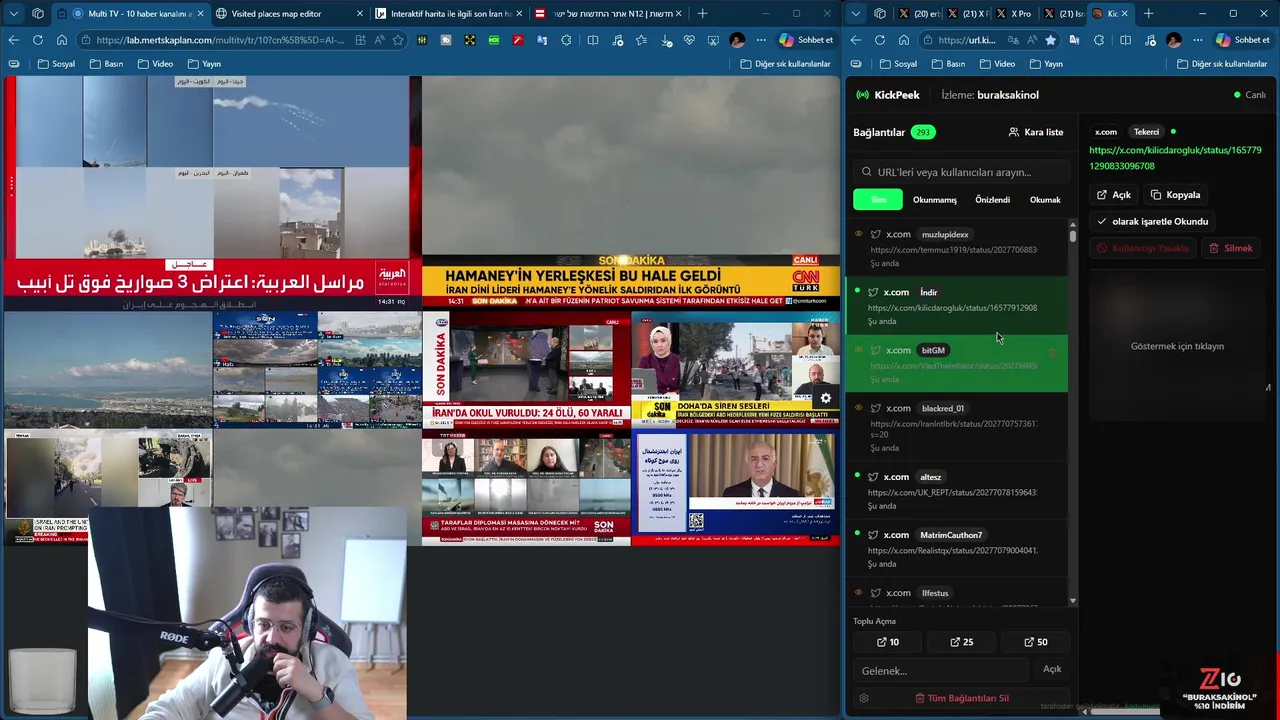Viewport: 1280px width, 720px height.
Task: Click filled favorite star in right browser
Action: tap(1050, 40)
